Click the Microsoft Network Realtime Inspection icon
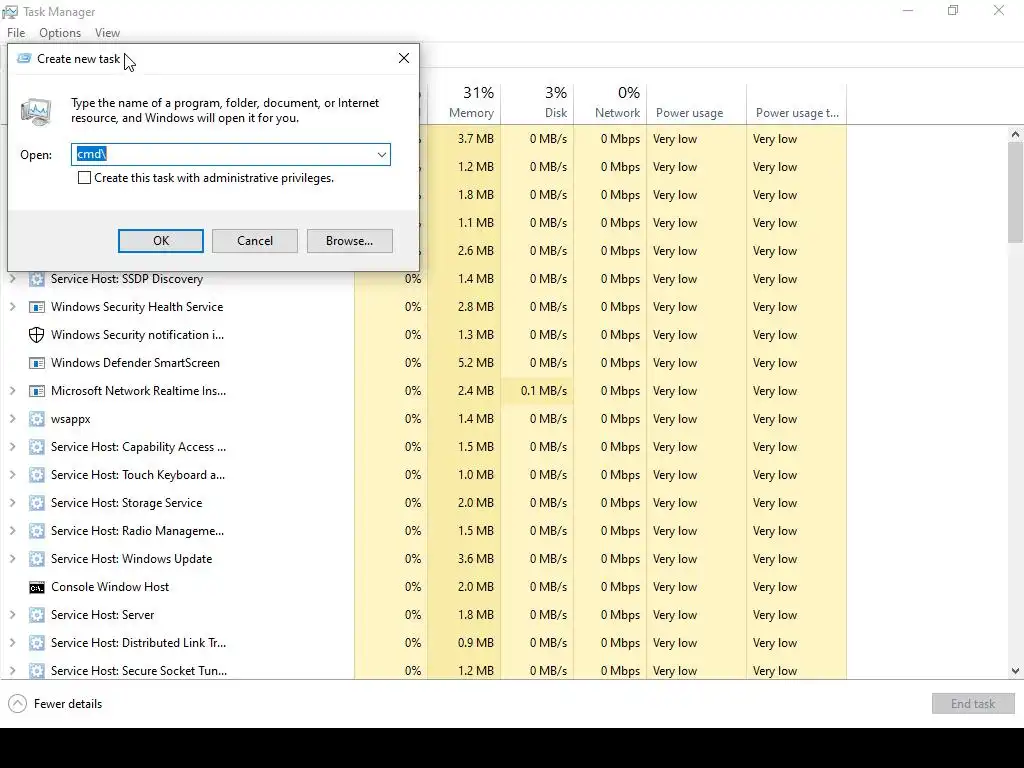This screenshot has width=1024, height=768. (x=37, y=391)
